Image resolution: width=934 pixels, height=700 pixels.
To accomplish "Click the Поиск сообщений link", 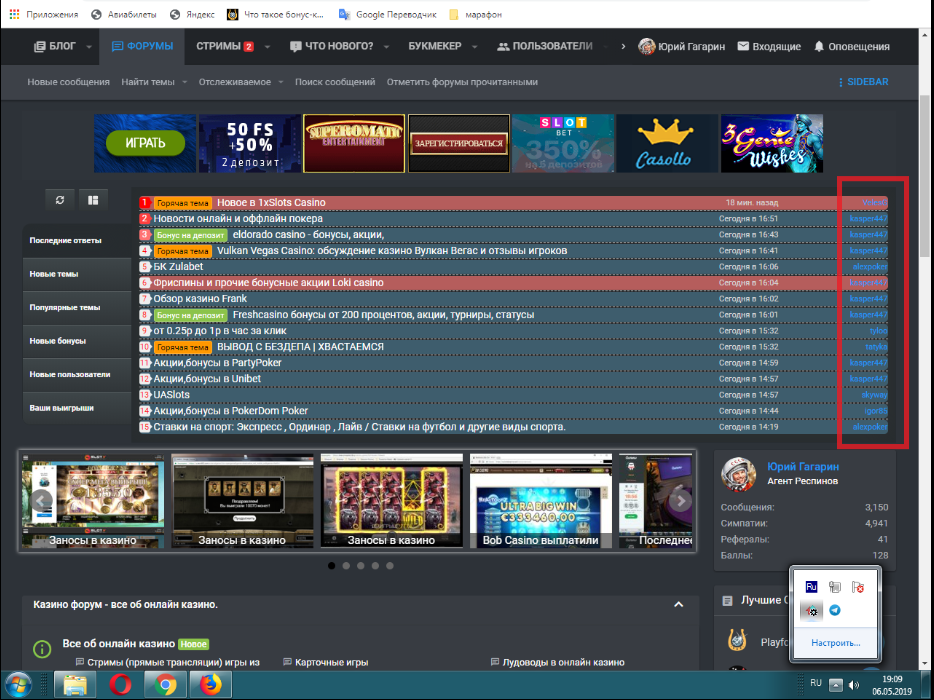I will (x=335, y=82).
